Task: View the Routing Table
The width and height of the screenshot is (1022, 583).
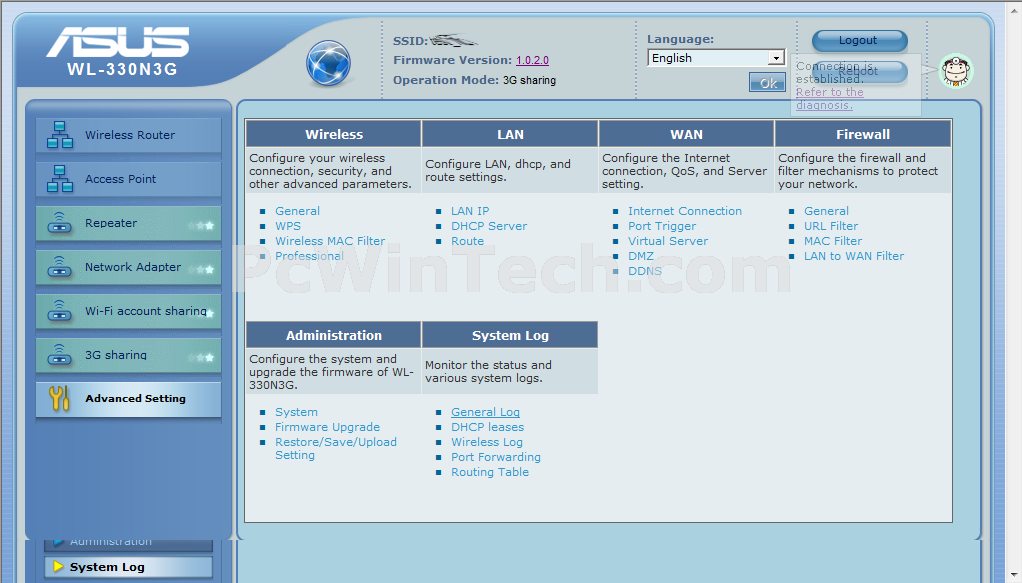Action: point(490,472)
